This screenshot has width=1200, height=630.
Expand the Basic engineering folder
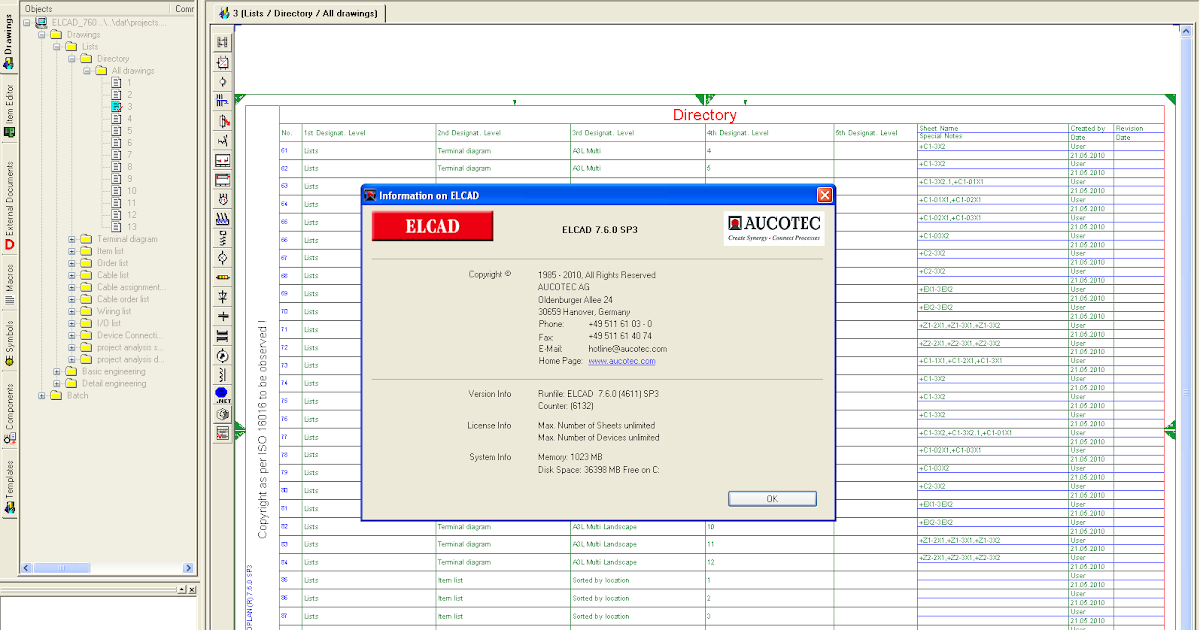pyautogui.click(x=57, y=371)
